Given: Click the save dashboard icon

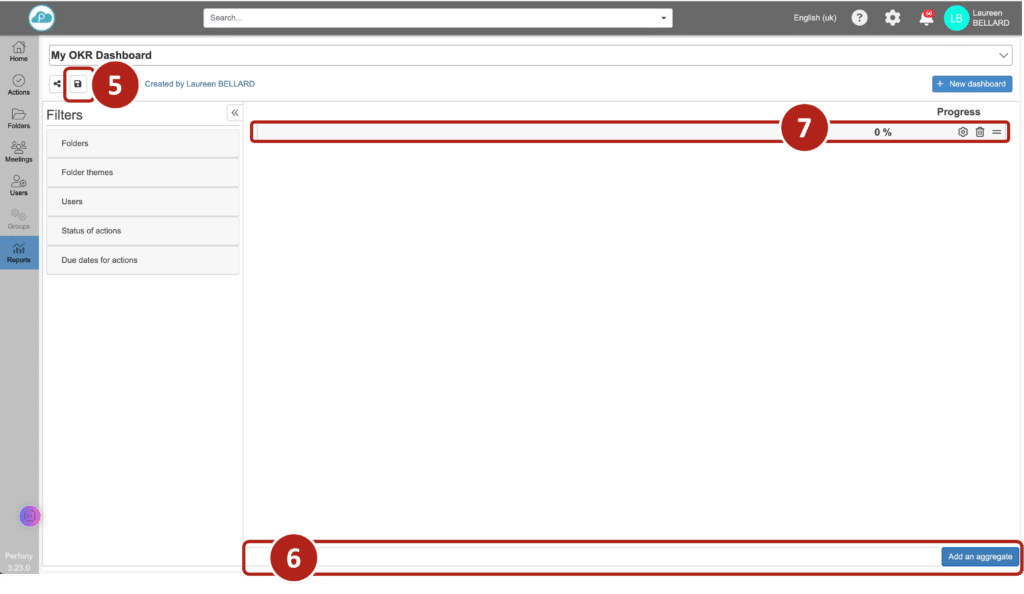Looking at the screenshot, I should [78, 84].
